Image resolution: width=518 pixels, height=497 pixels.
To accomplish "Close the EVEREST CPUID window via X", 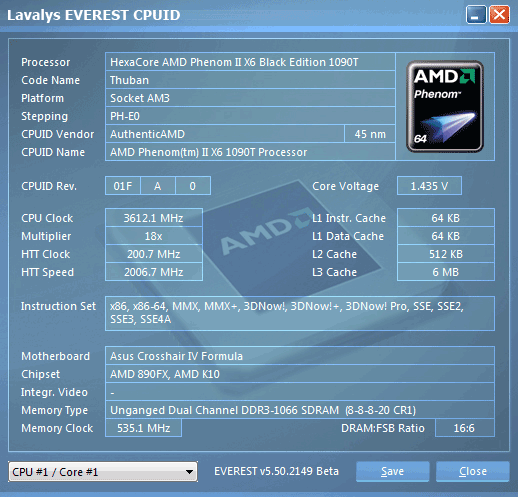I will (x=499, y=15).
